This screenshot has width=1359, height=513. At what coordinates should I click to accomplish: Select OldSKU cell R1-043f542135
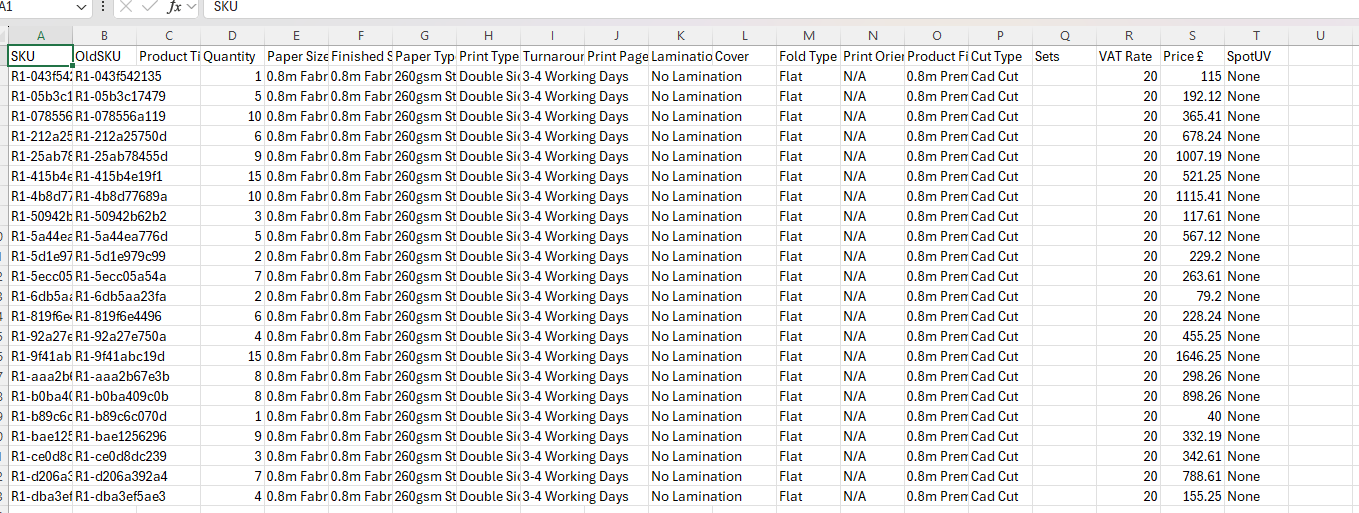tap(104, 76)
